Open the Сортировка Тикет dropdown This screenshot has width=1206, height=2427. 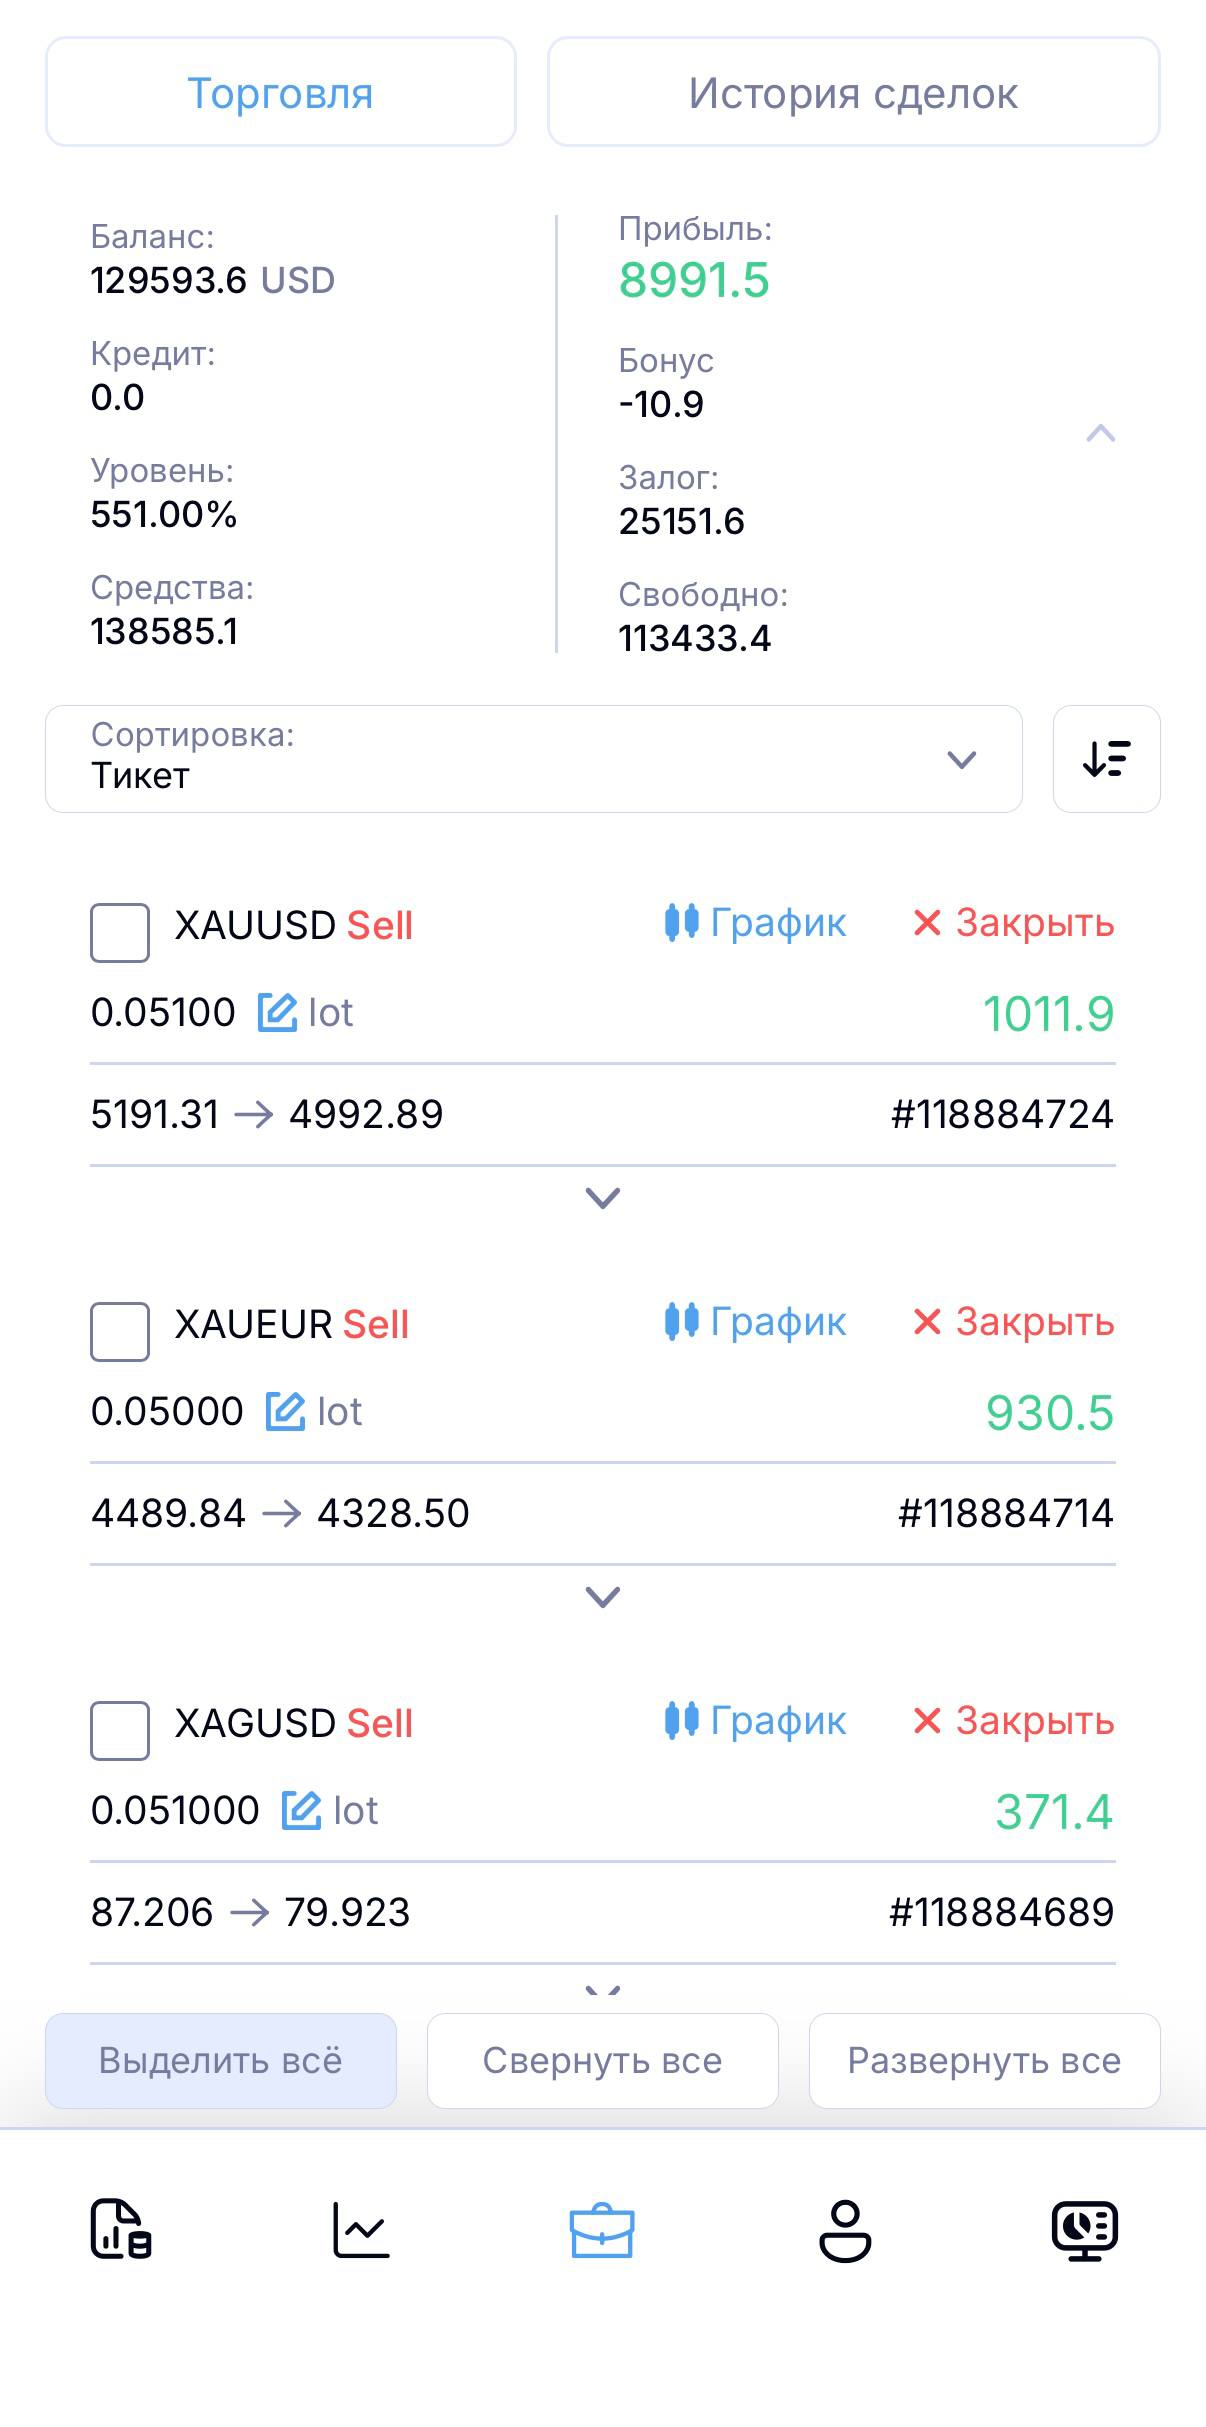click(533, 759)
